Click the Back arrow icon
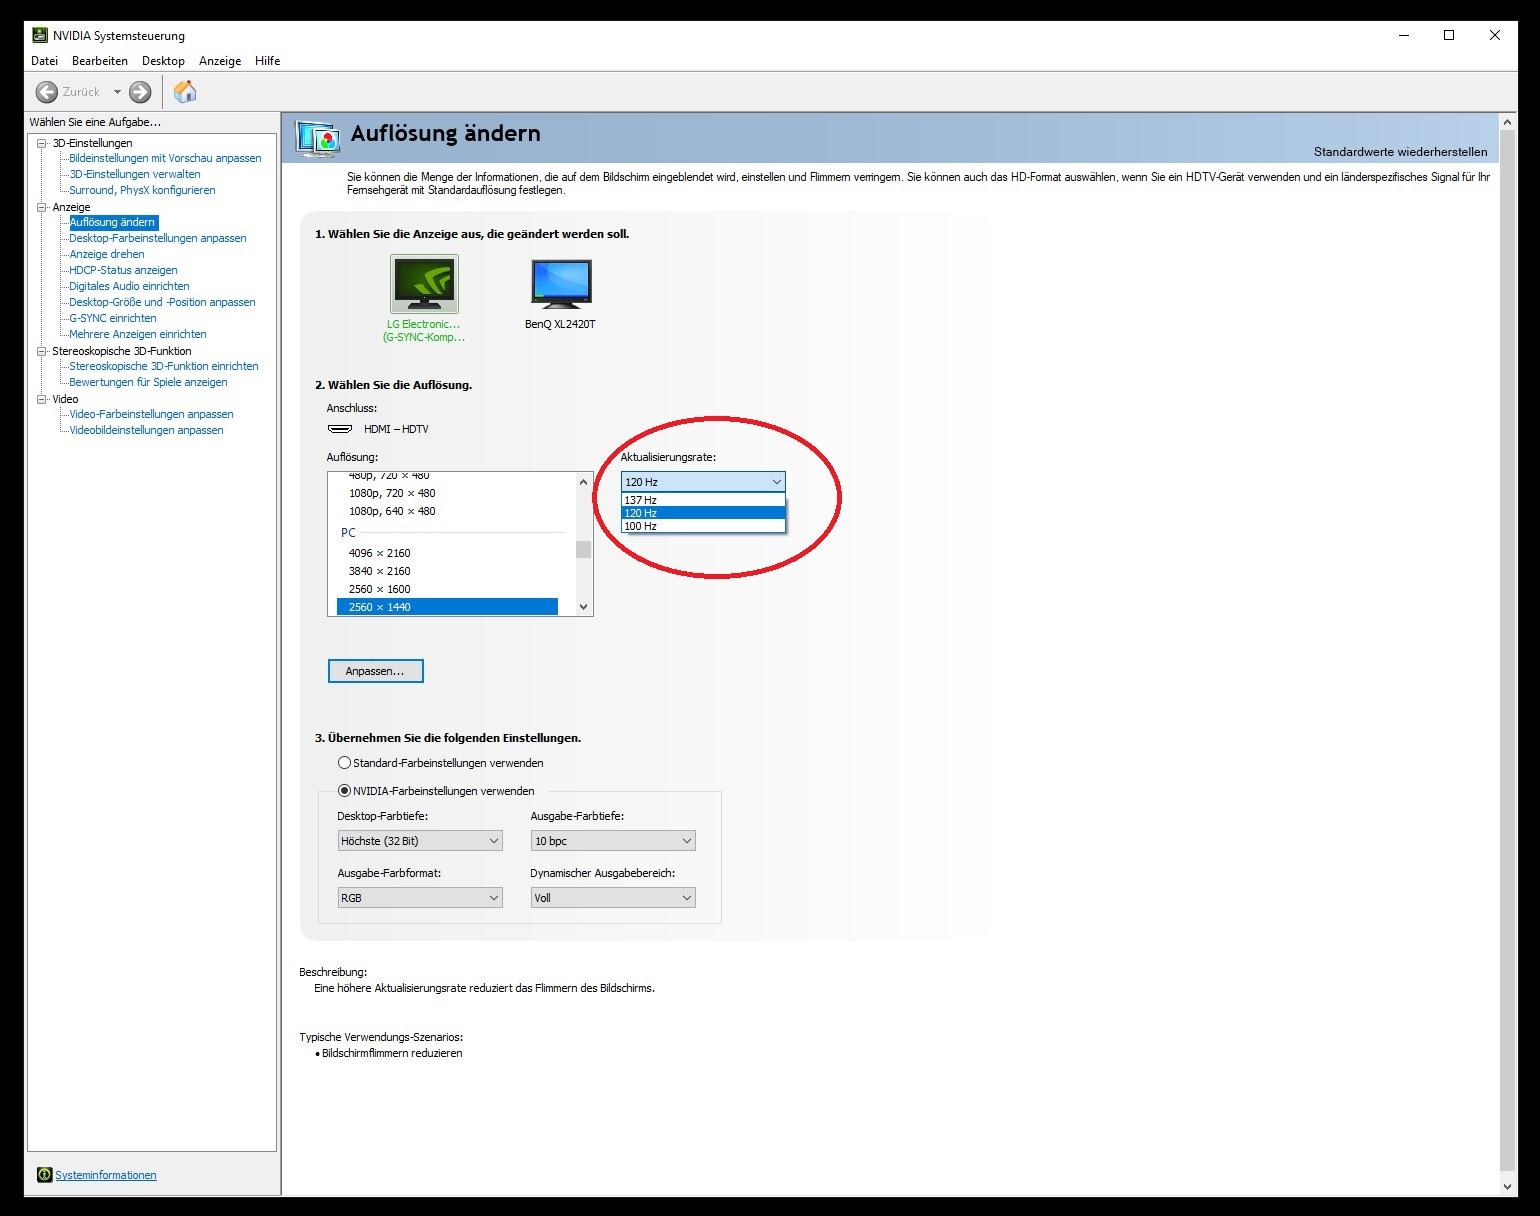This screenshot has width=1540, height=1216. click(x=46, y=92)
